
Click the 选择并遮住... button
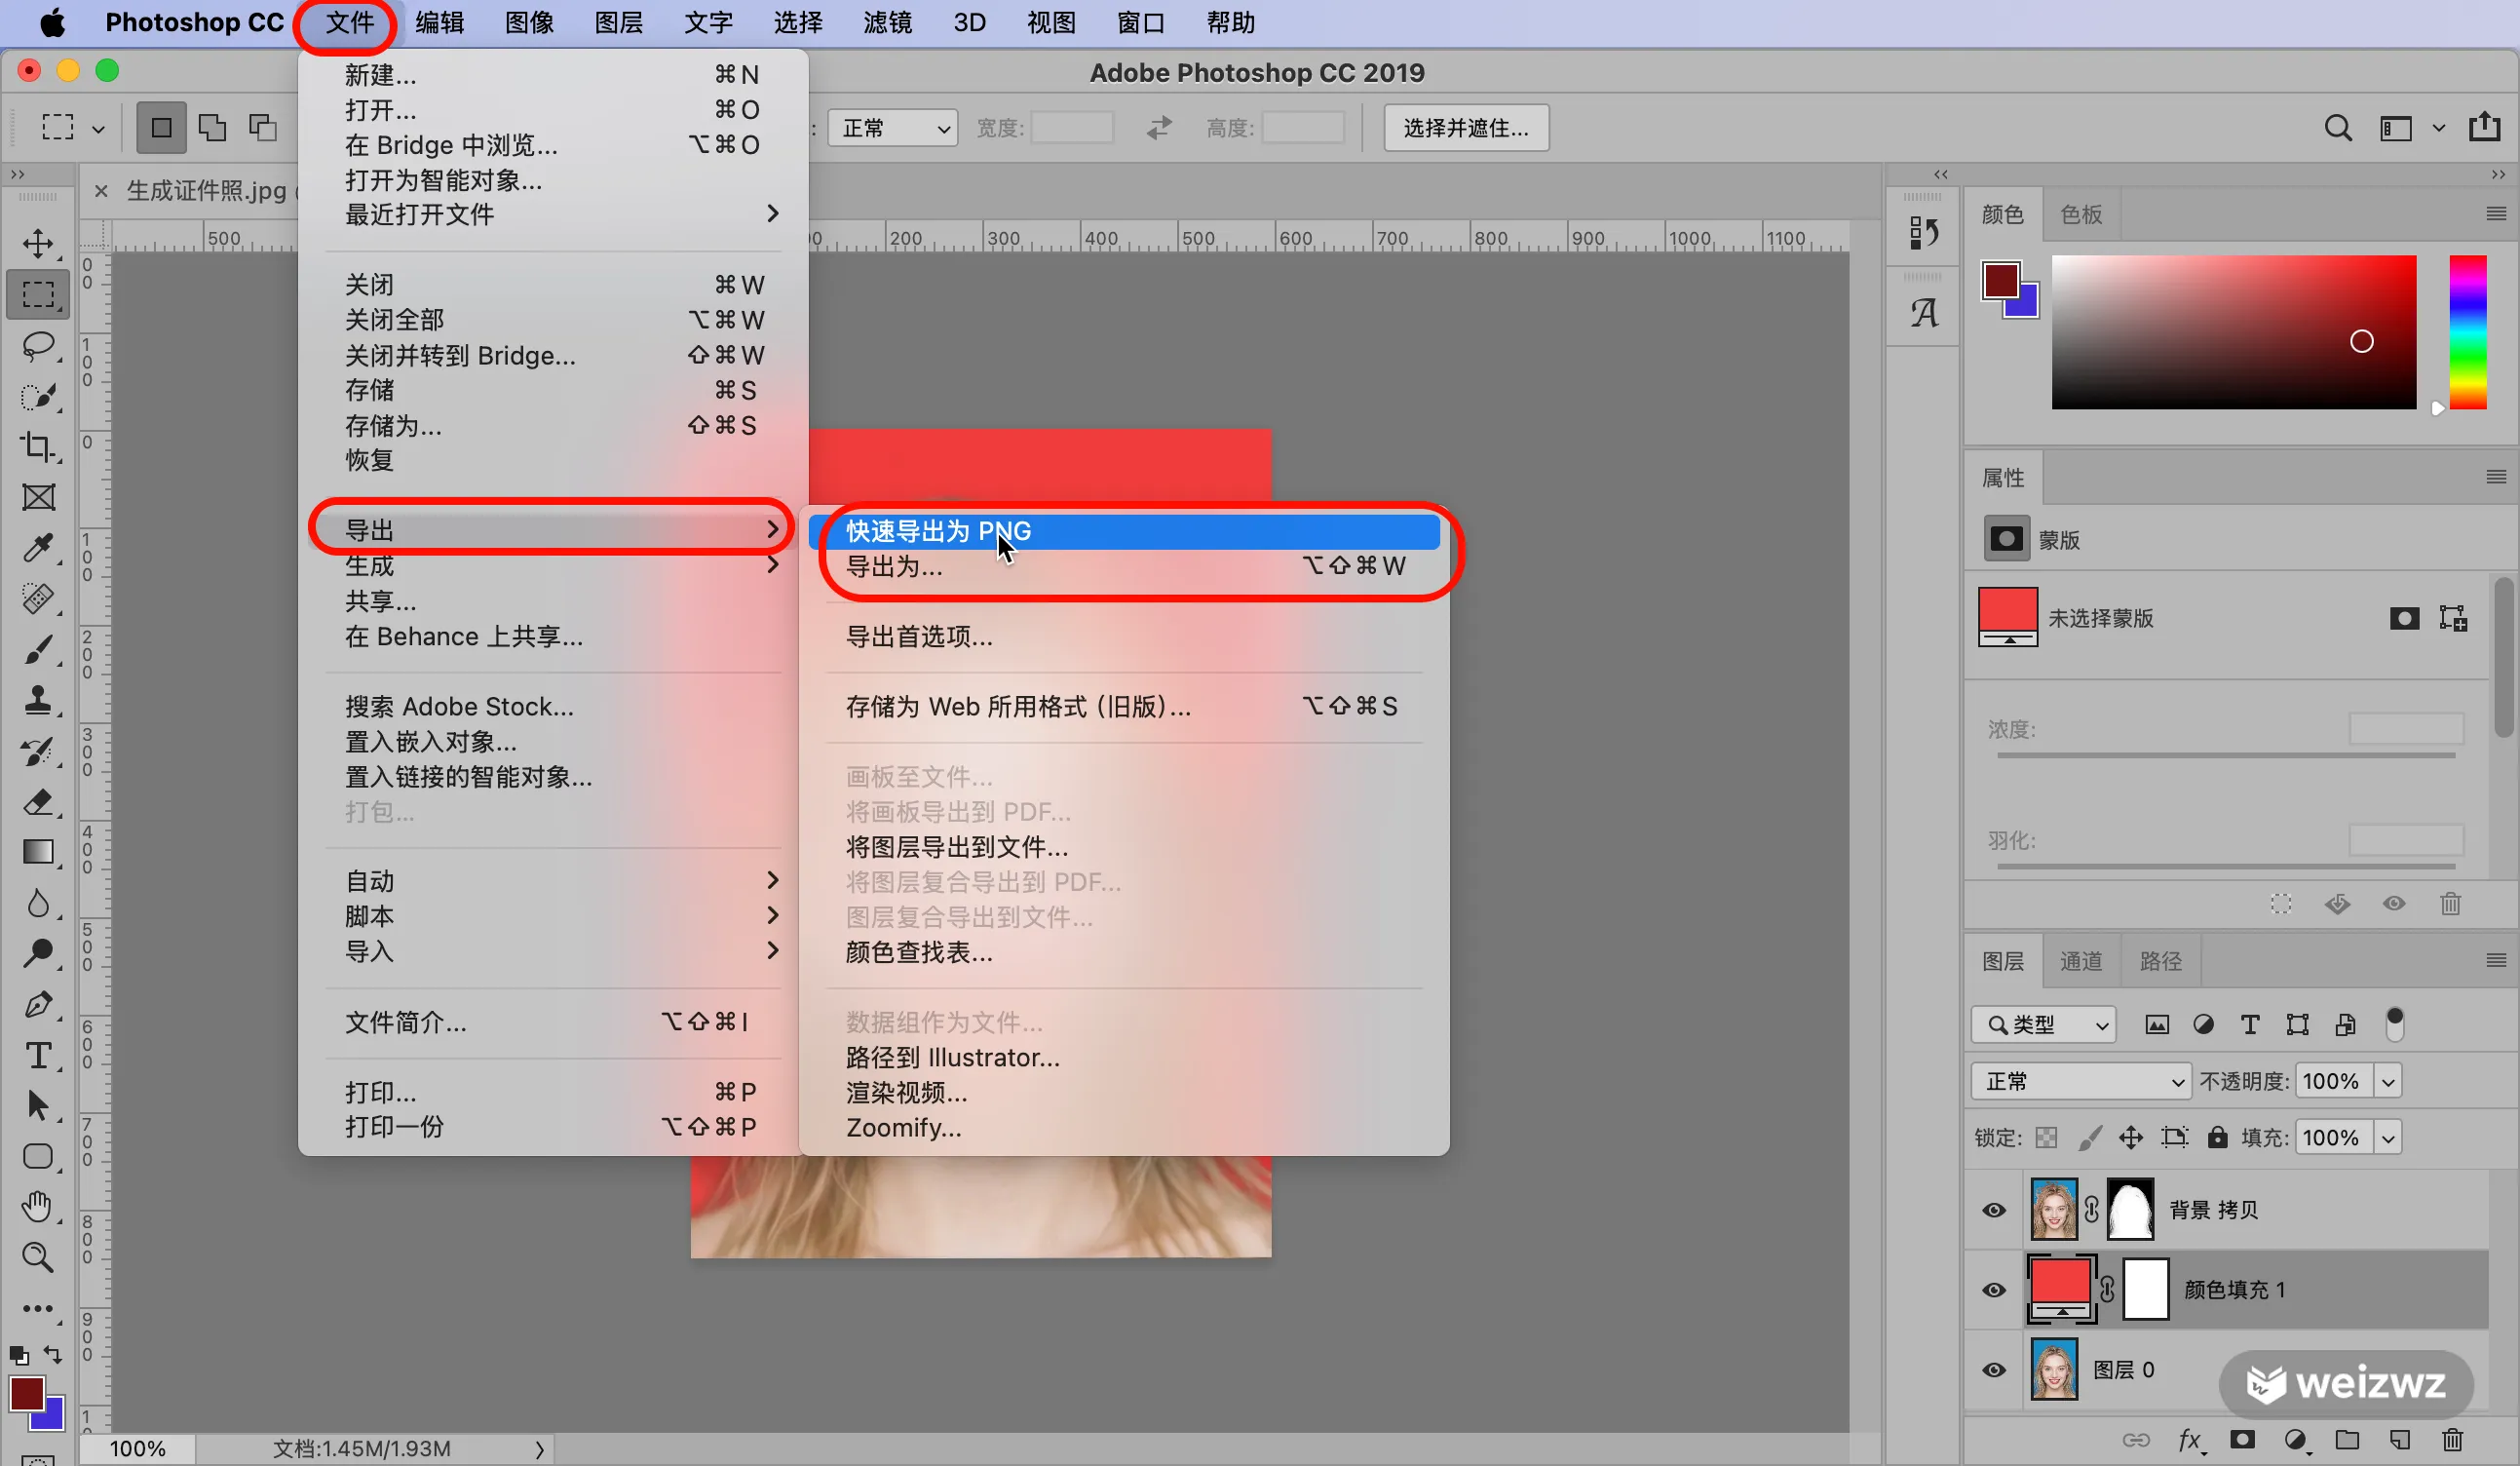pos(1466,128)
